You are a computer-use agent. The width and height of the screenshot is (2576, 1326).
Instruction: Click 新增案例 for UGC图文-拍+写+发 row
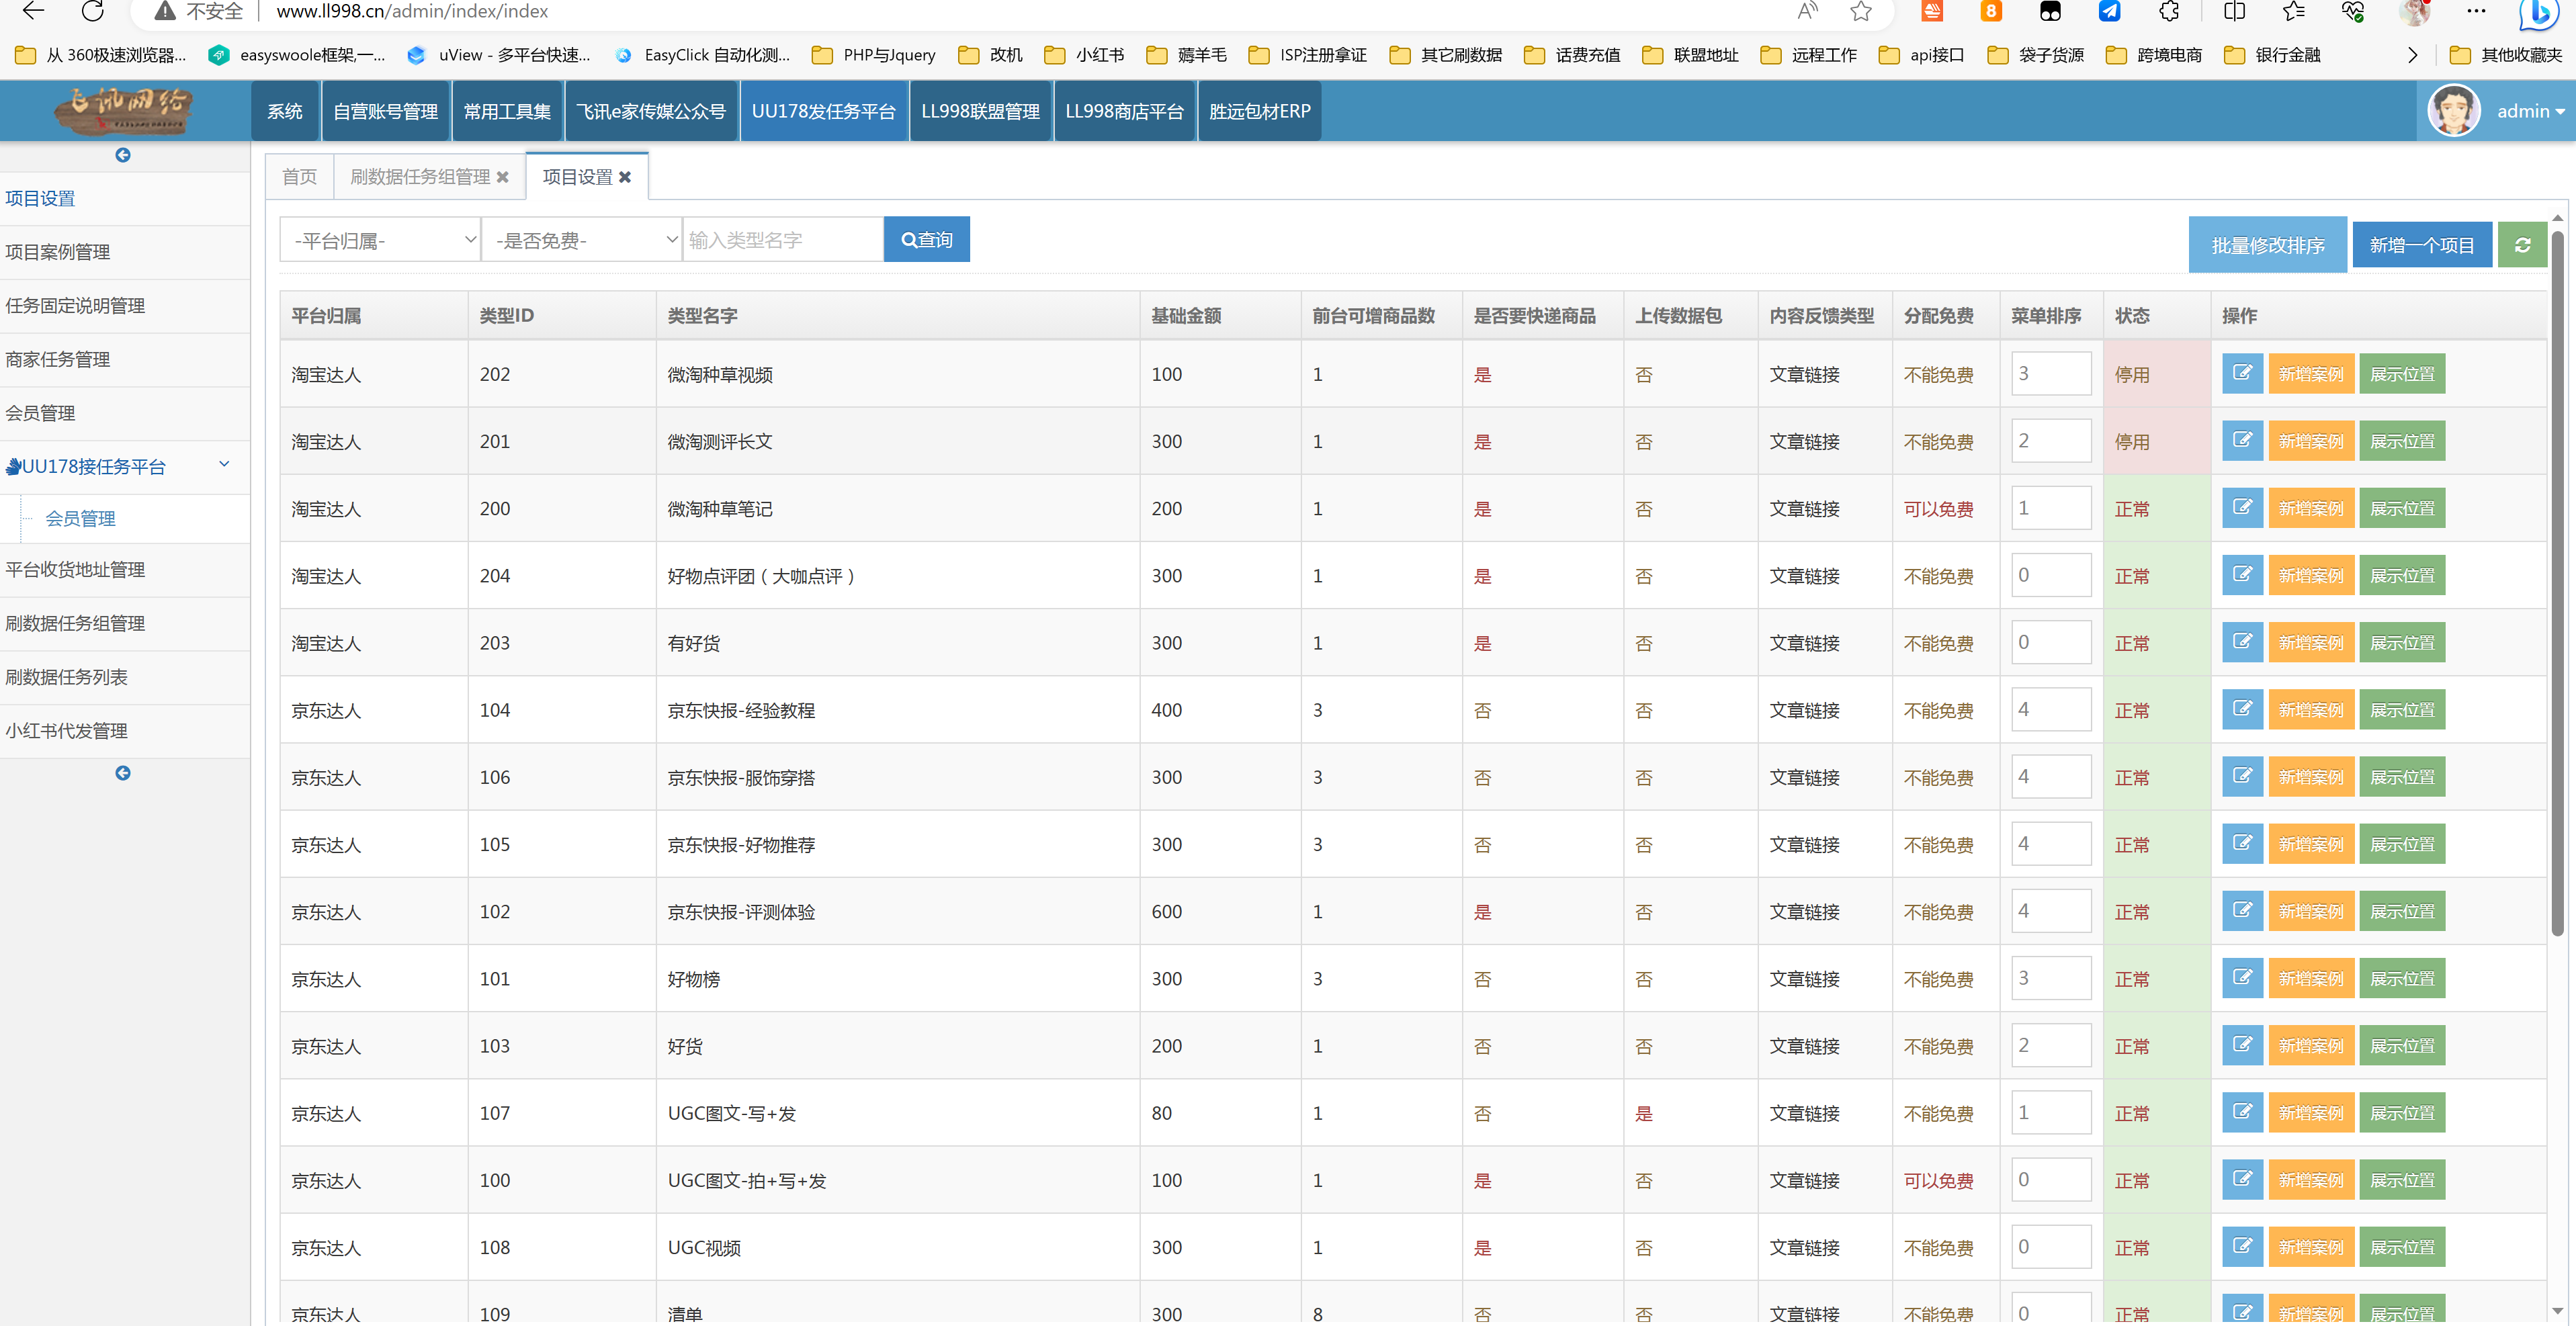coord(2311,1180)
